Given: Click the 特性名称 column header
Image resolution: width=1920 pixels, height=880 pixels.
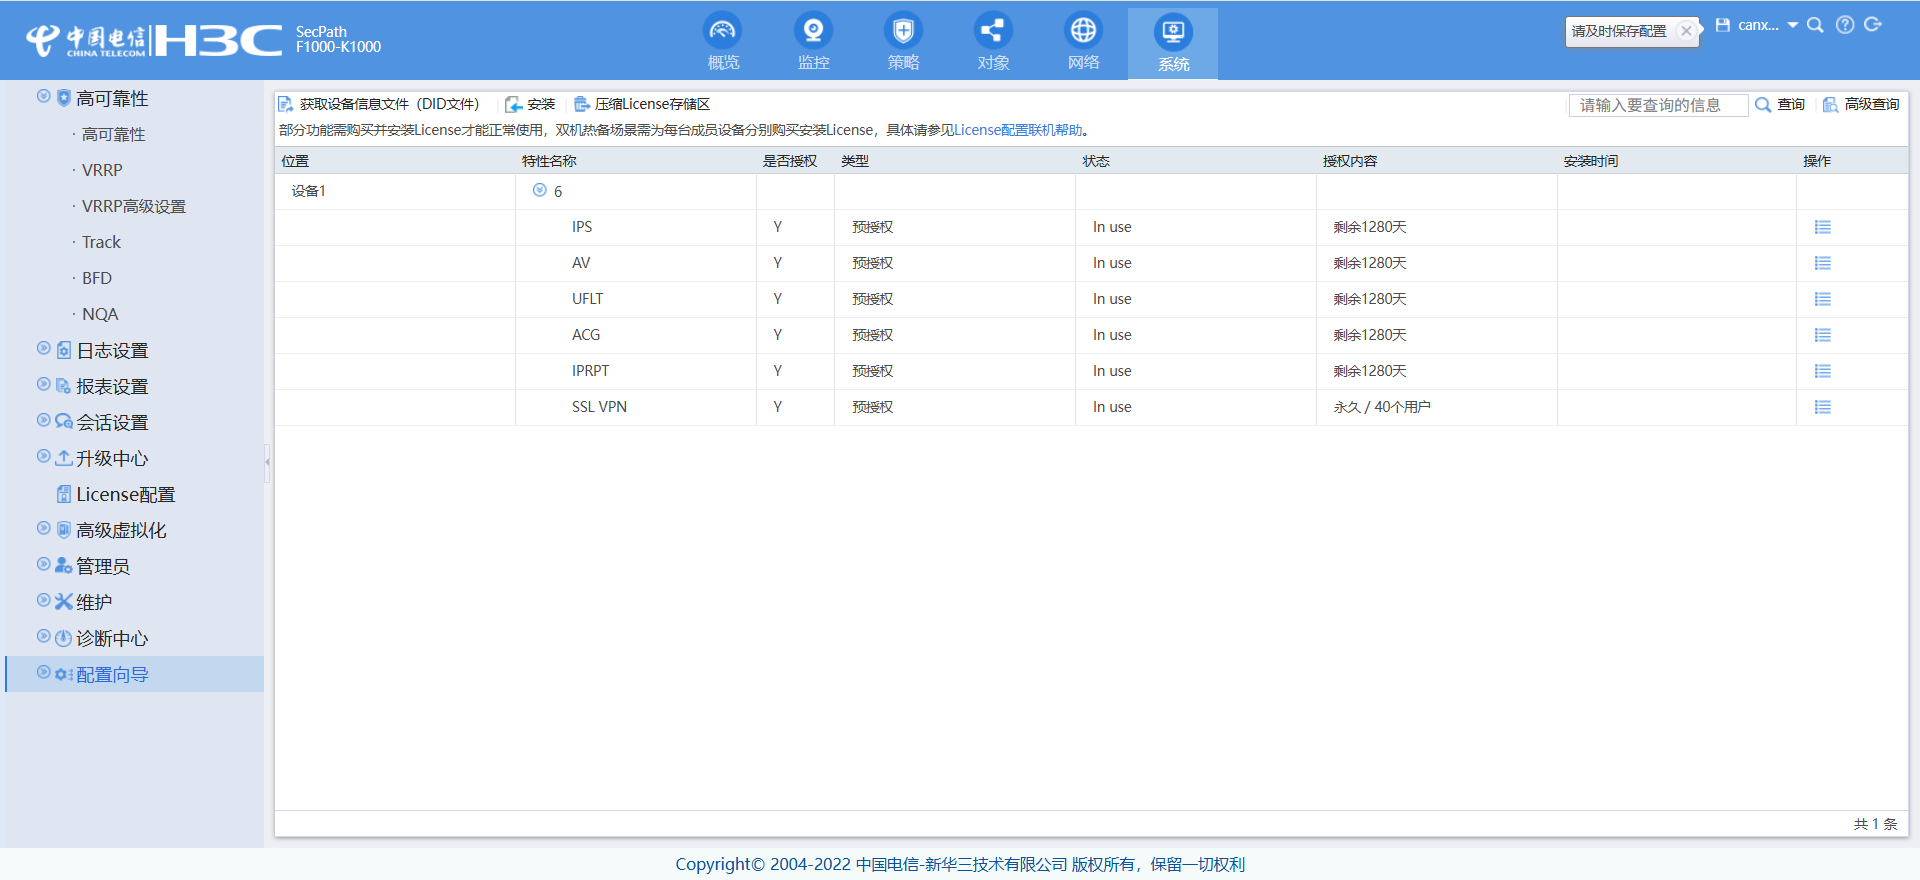Looking at the screenshot, I should point(549,161).
